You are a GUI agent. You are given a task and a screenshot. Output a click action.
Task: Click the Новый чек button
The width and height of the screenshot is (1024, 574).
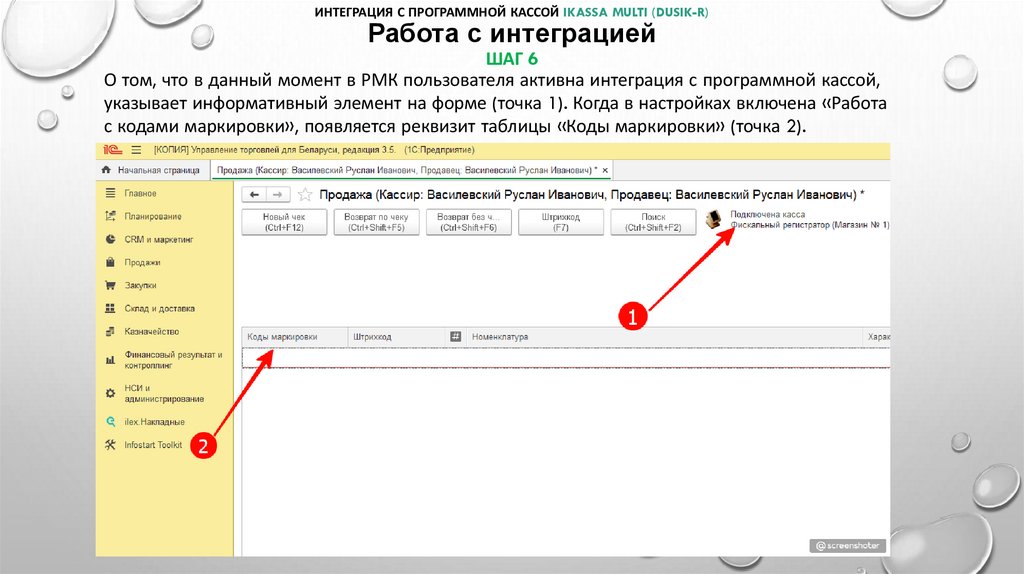pos(284,222)
